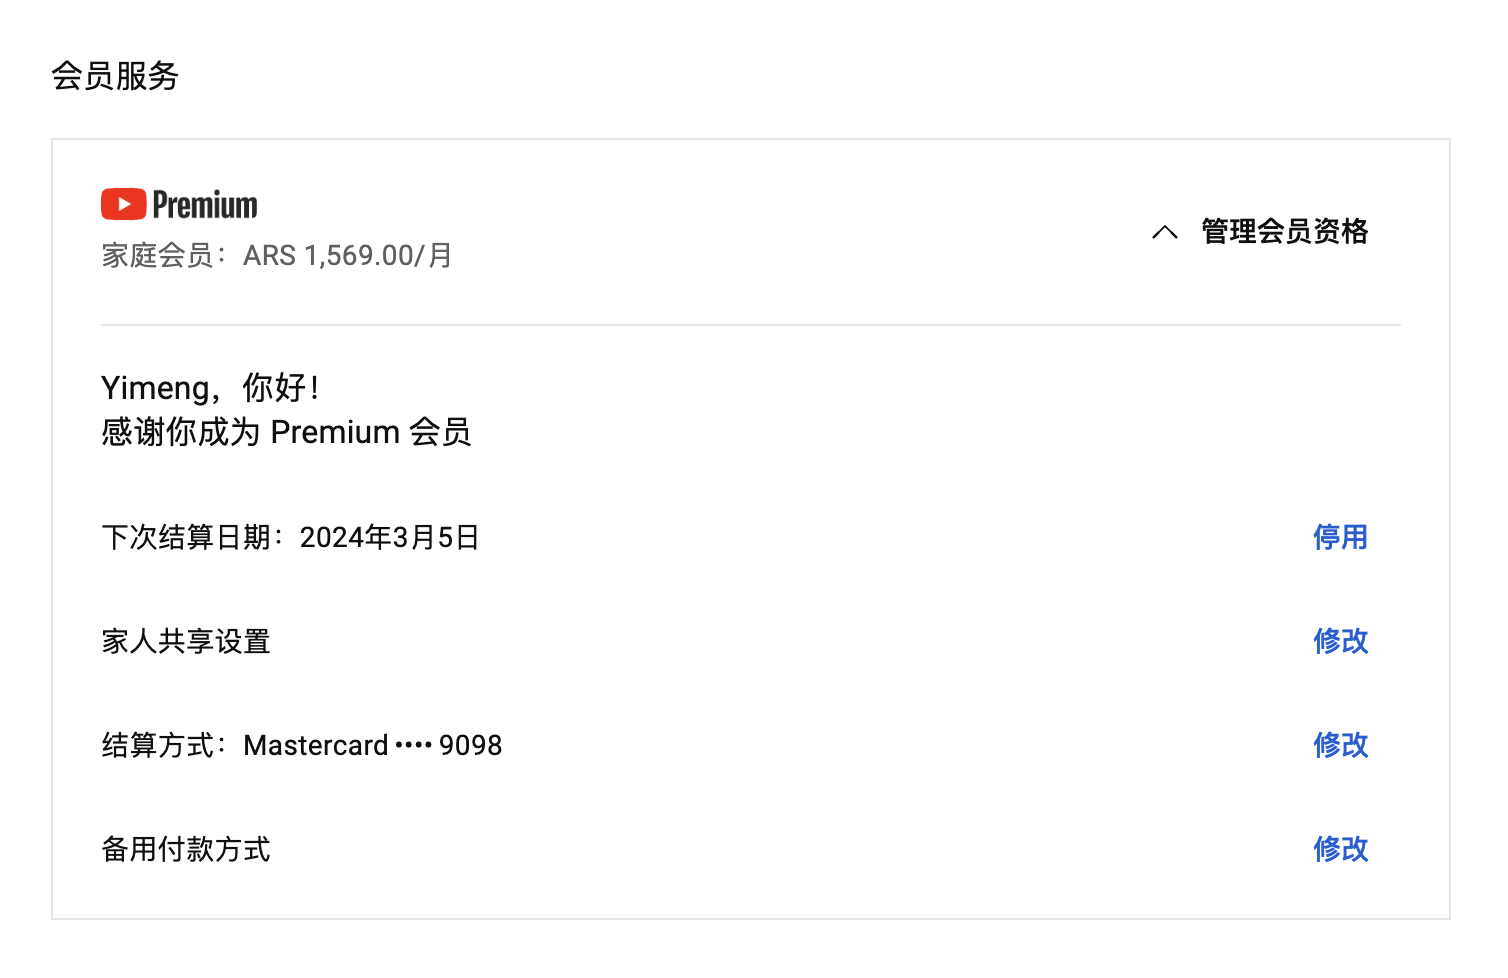Viewport: 1508px width, 978px height.
Task: Collapse the membership panel using the chevron arrow
Action: (1164, 232)
